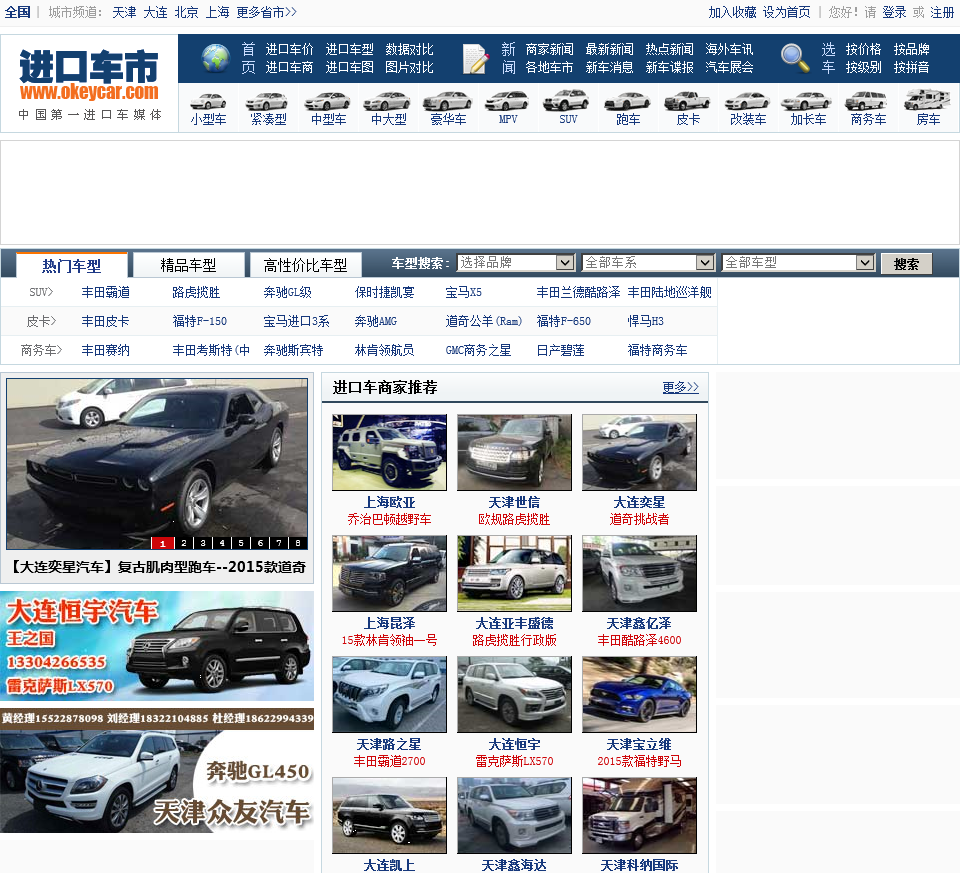Image resolution: width=960 pixels, height=873 pixels.
Task: Click the globe home icon
Action: pos(216,58)
